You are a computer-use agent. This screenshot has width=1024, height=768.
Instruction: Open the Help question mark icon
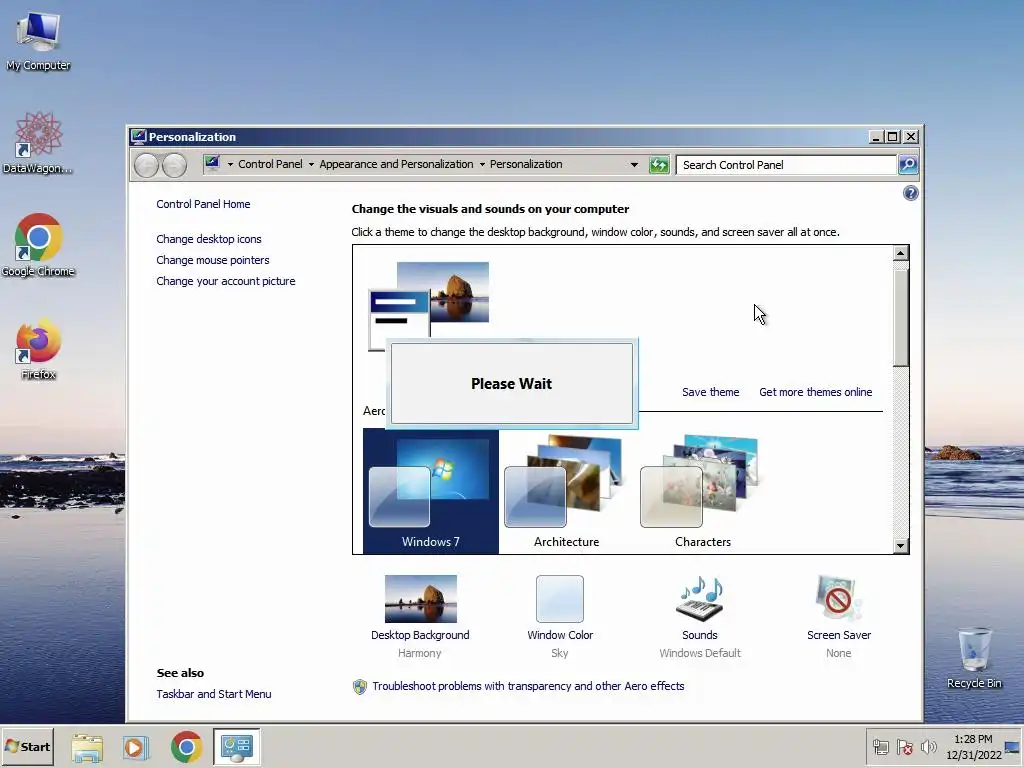tap(910, 193)
